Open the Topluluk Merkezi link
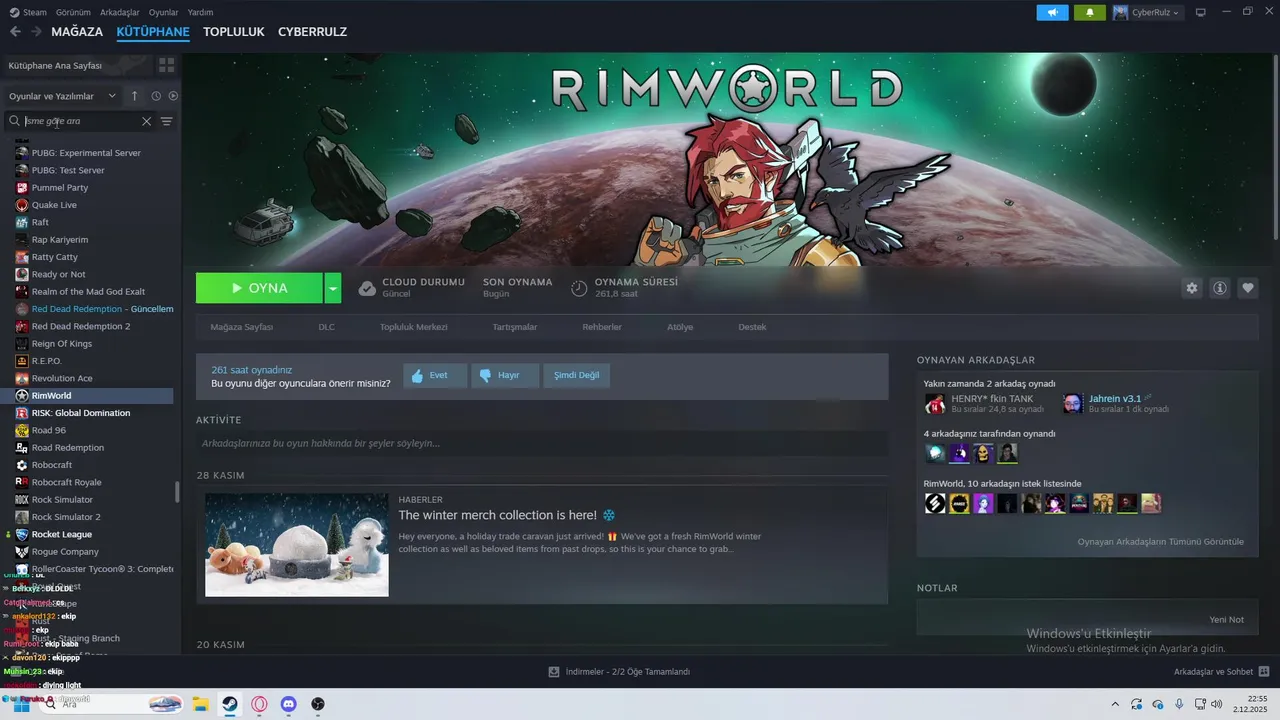 tap(414, 327)
